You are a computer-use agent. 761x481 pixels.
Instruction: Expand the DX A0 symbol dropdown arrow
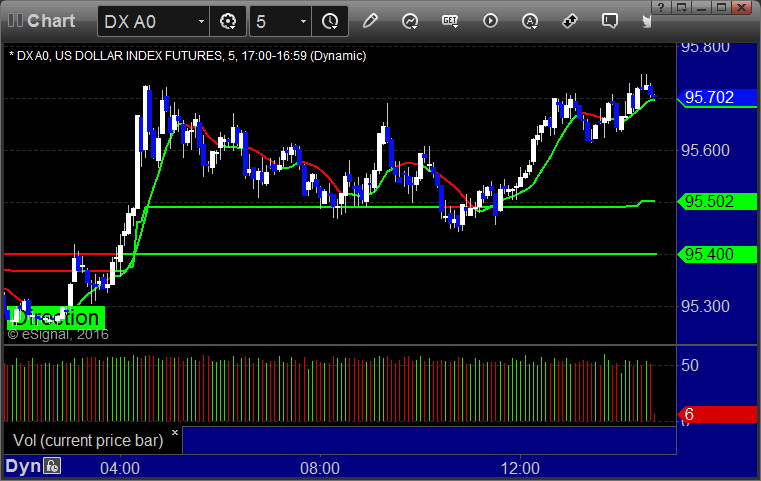click(201, 21)
